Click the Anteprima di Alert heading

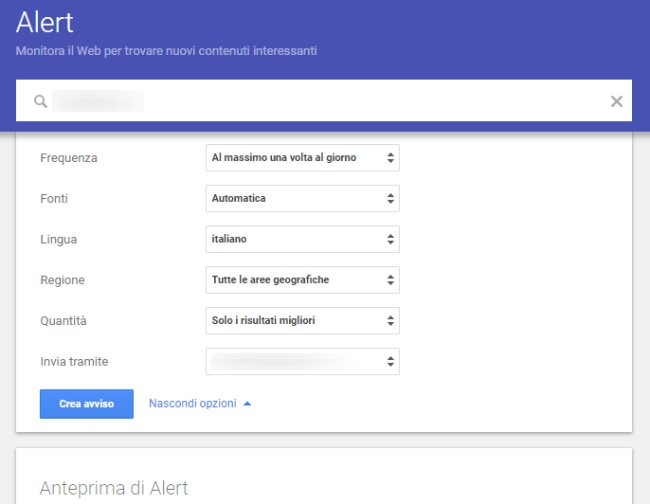click(x=113, y=488)
